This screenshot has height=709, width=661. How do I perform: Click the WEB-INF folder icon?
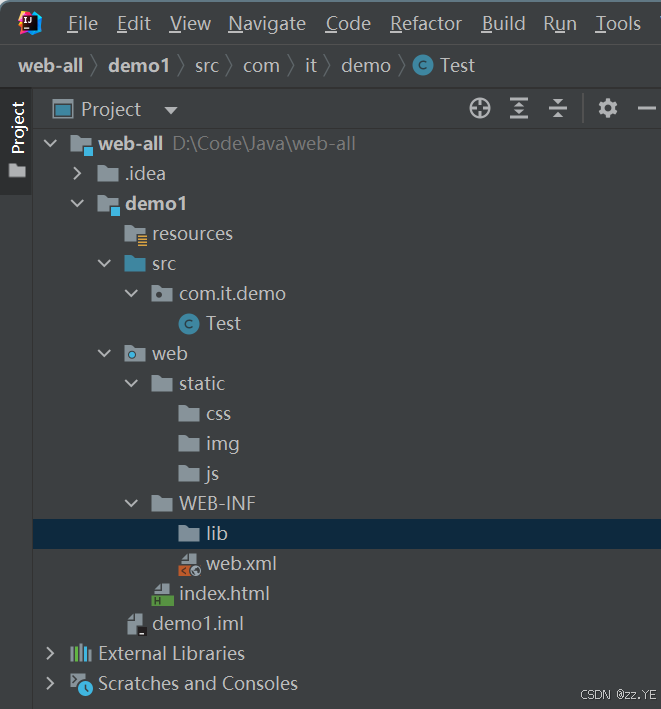coord(162,503)
